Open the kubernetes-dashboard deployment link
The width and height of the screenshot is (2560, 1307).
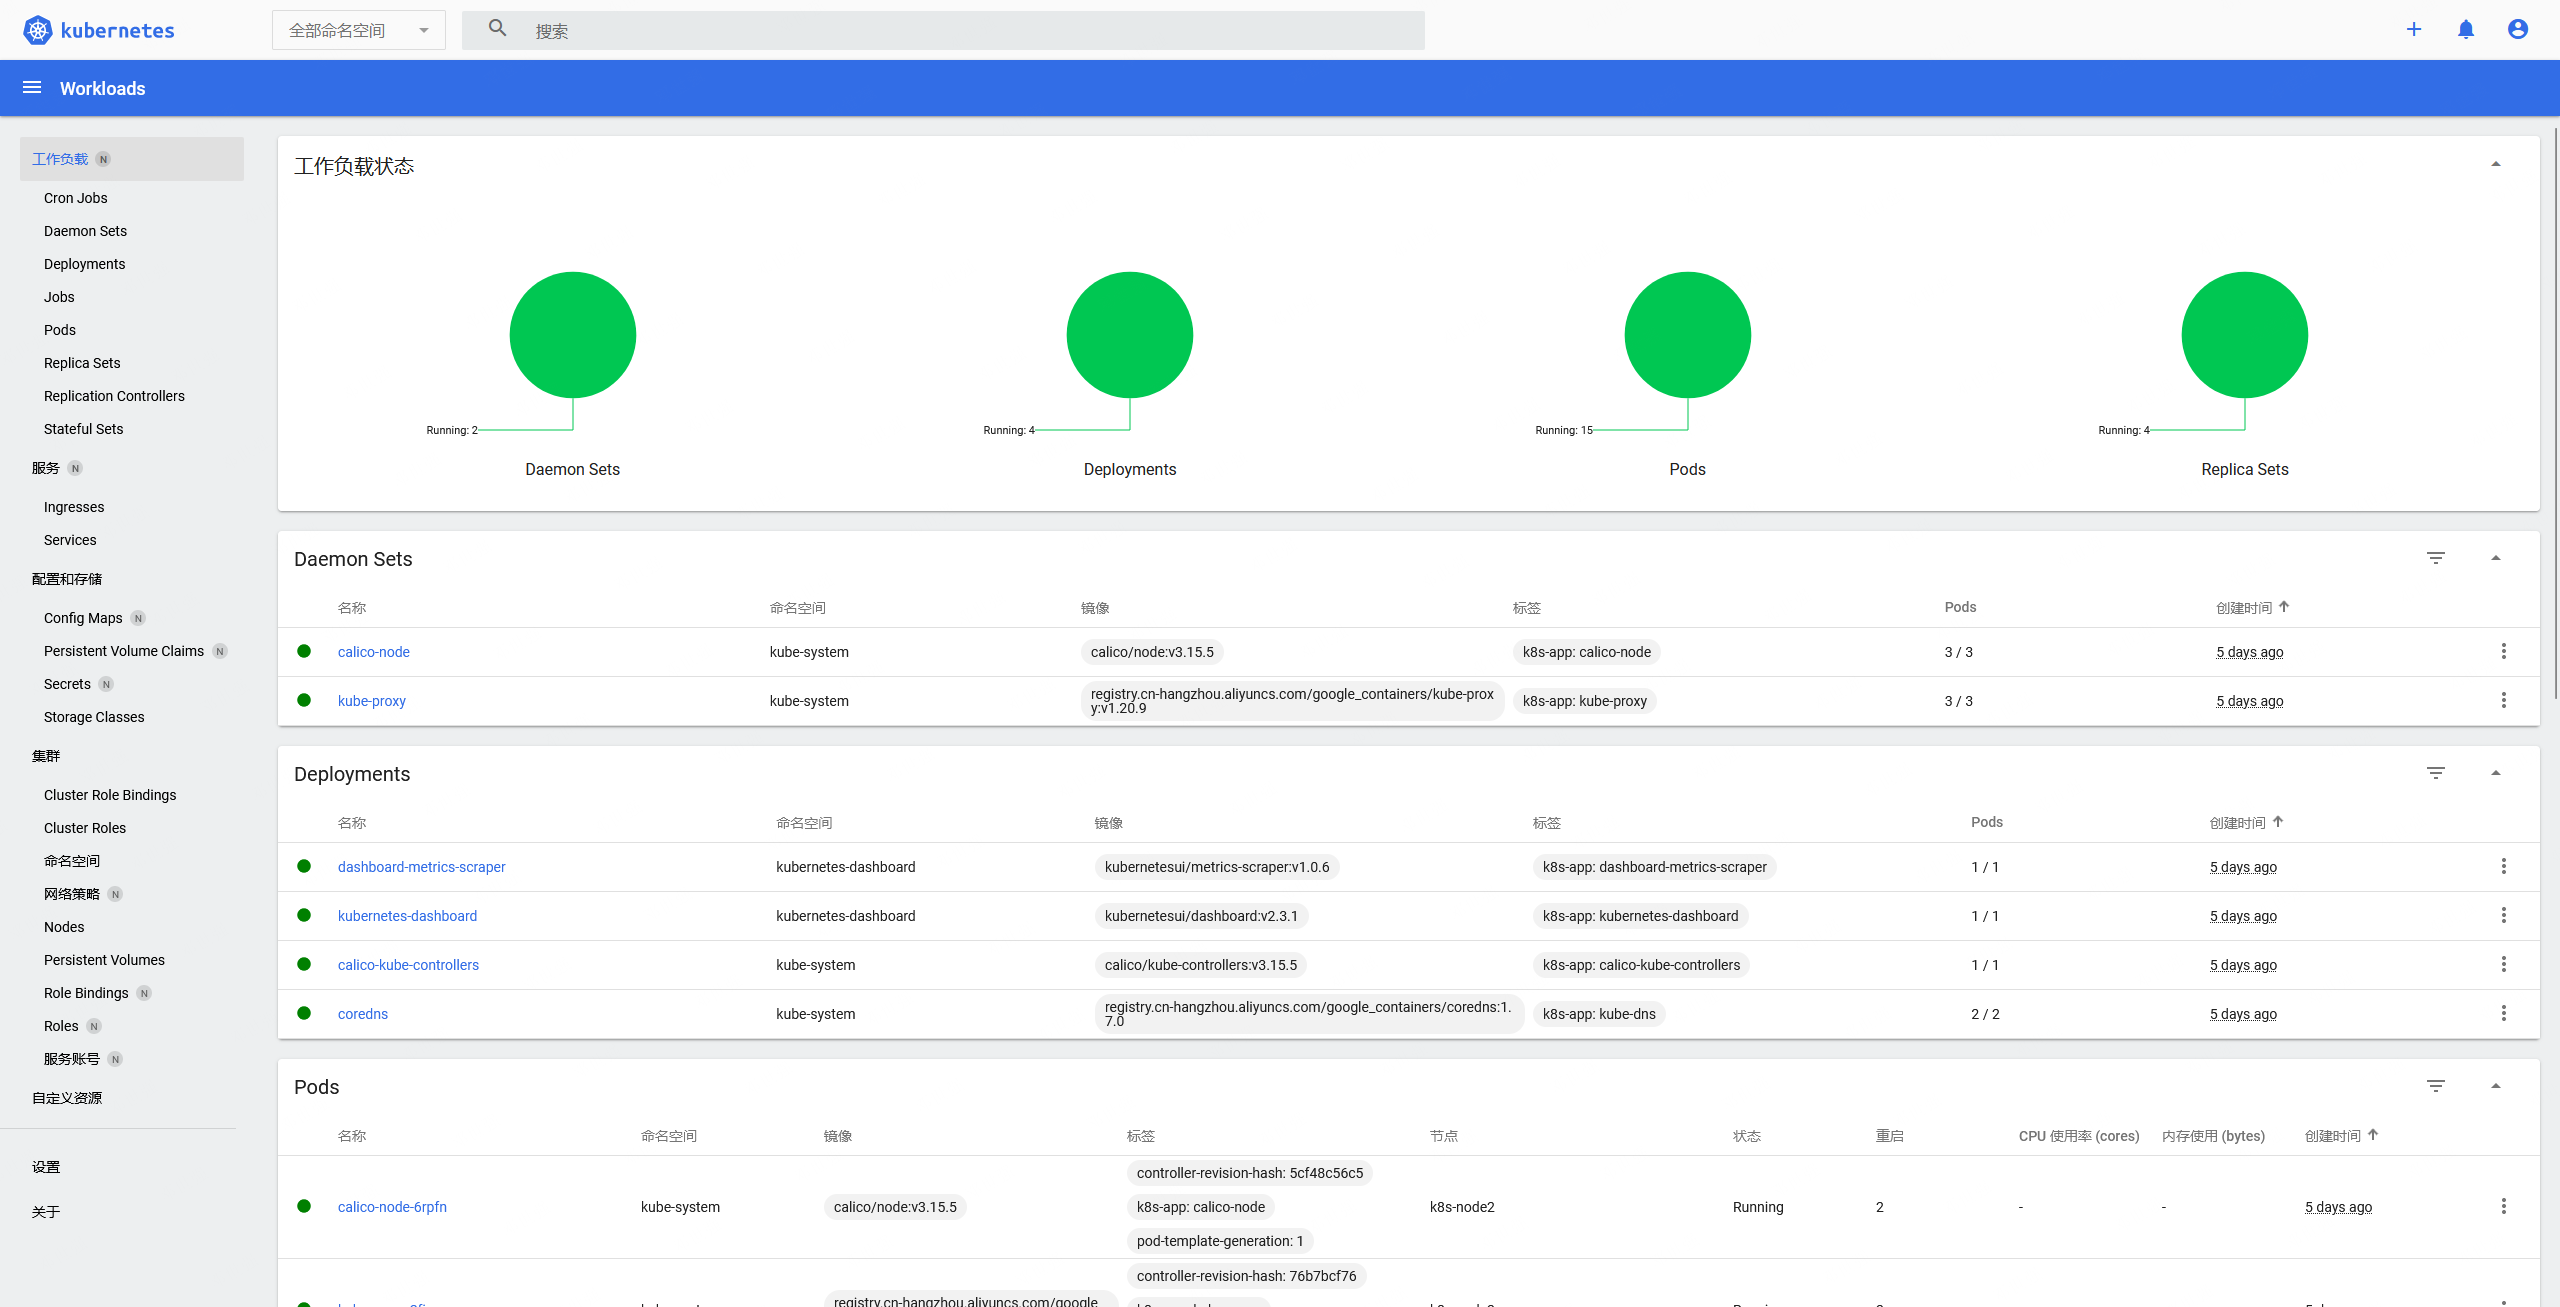[x=407, y=916]
